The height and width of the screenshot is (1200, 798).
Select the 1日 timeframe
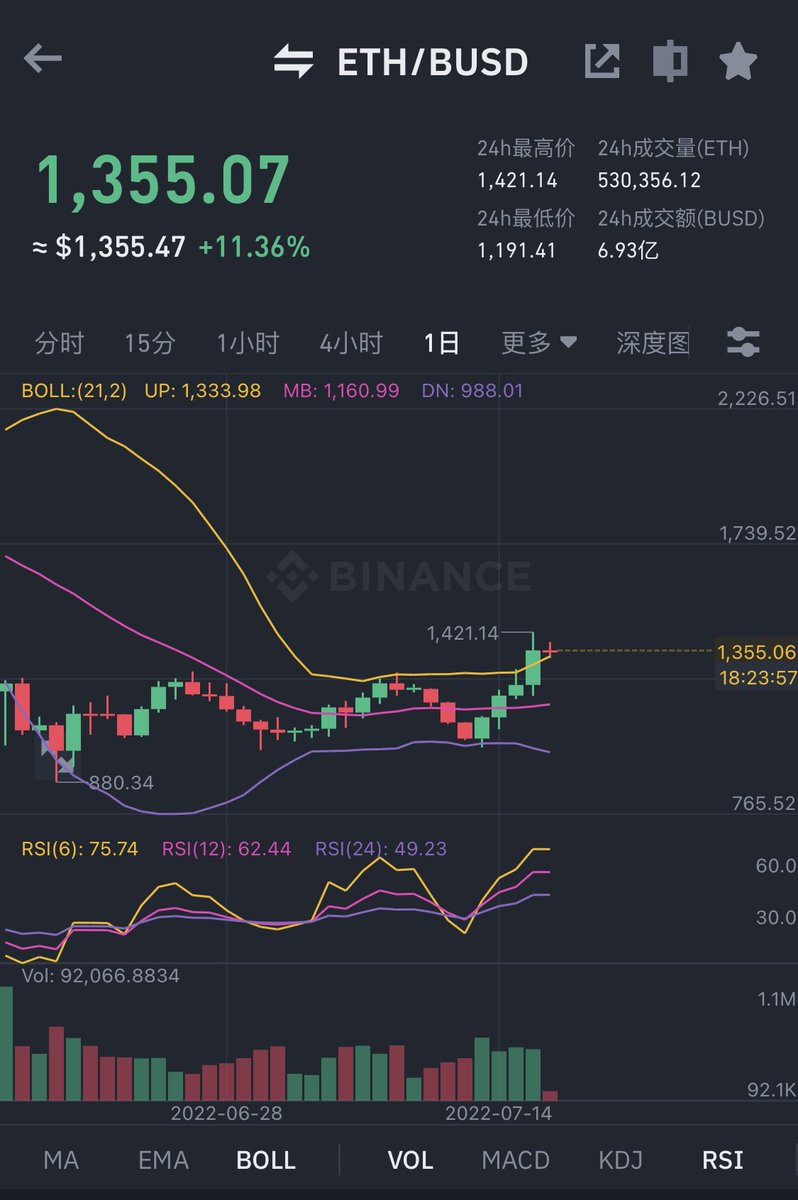[442, 343]
